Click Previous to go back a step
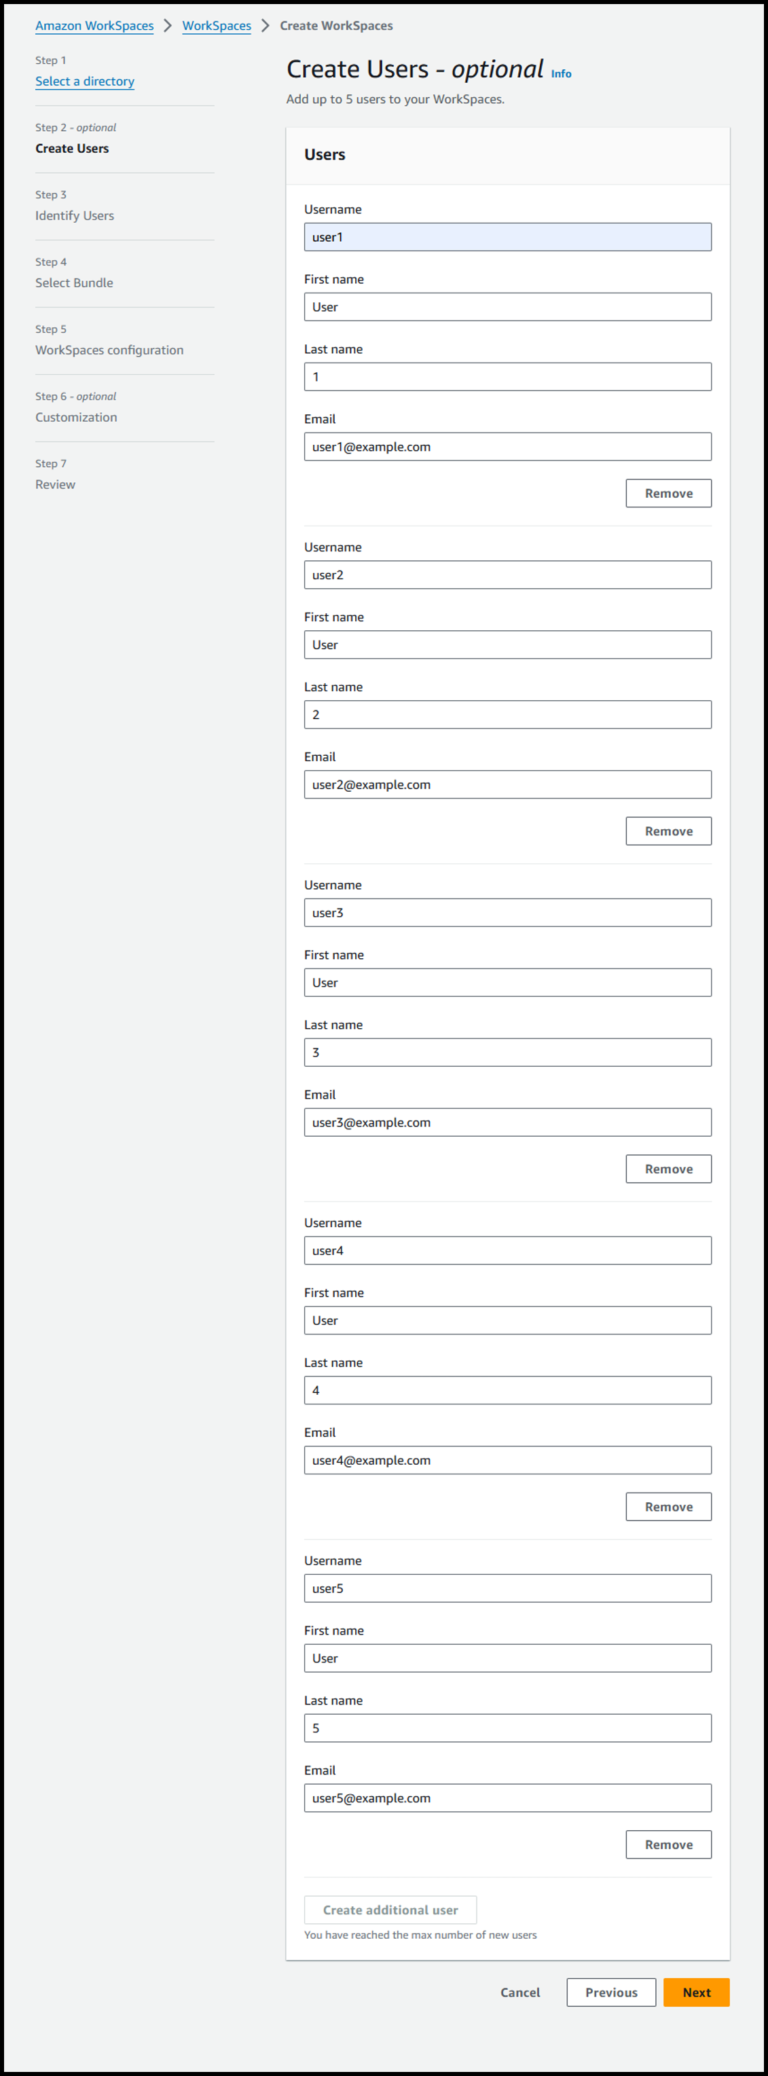 610,1992
